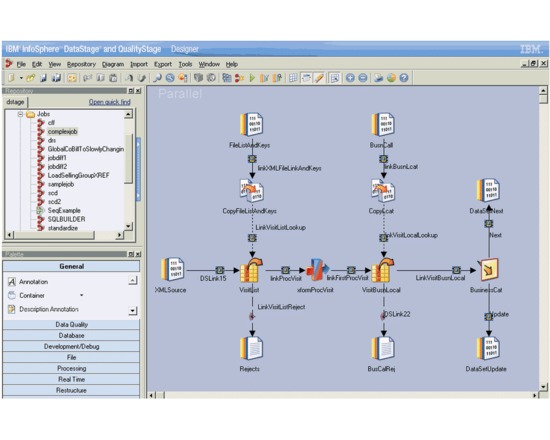Open the View menu

[54, 64]
